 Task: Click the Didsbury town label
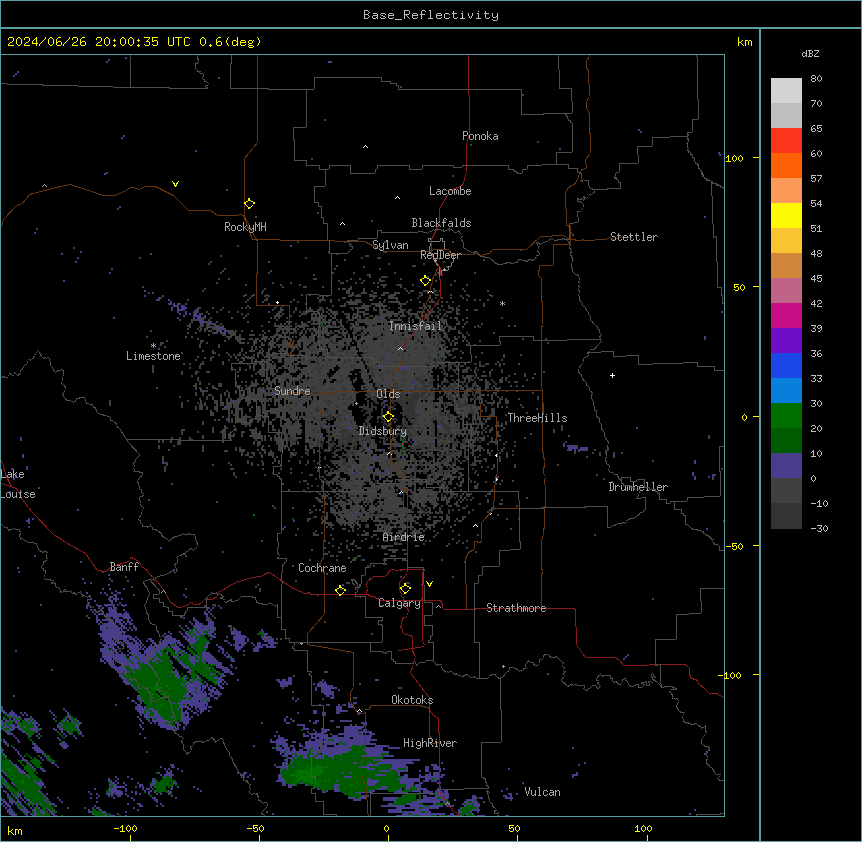click(383, 431)
